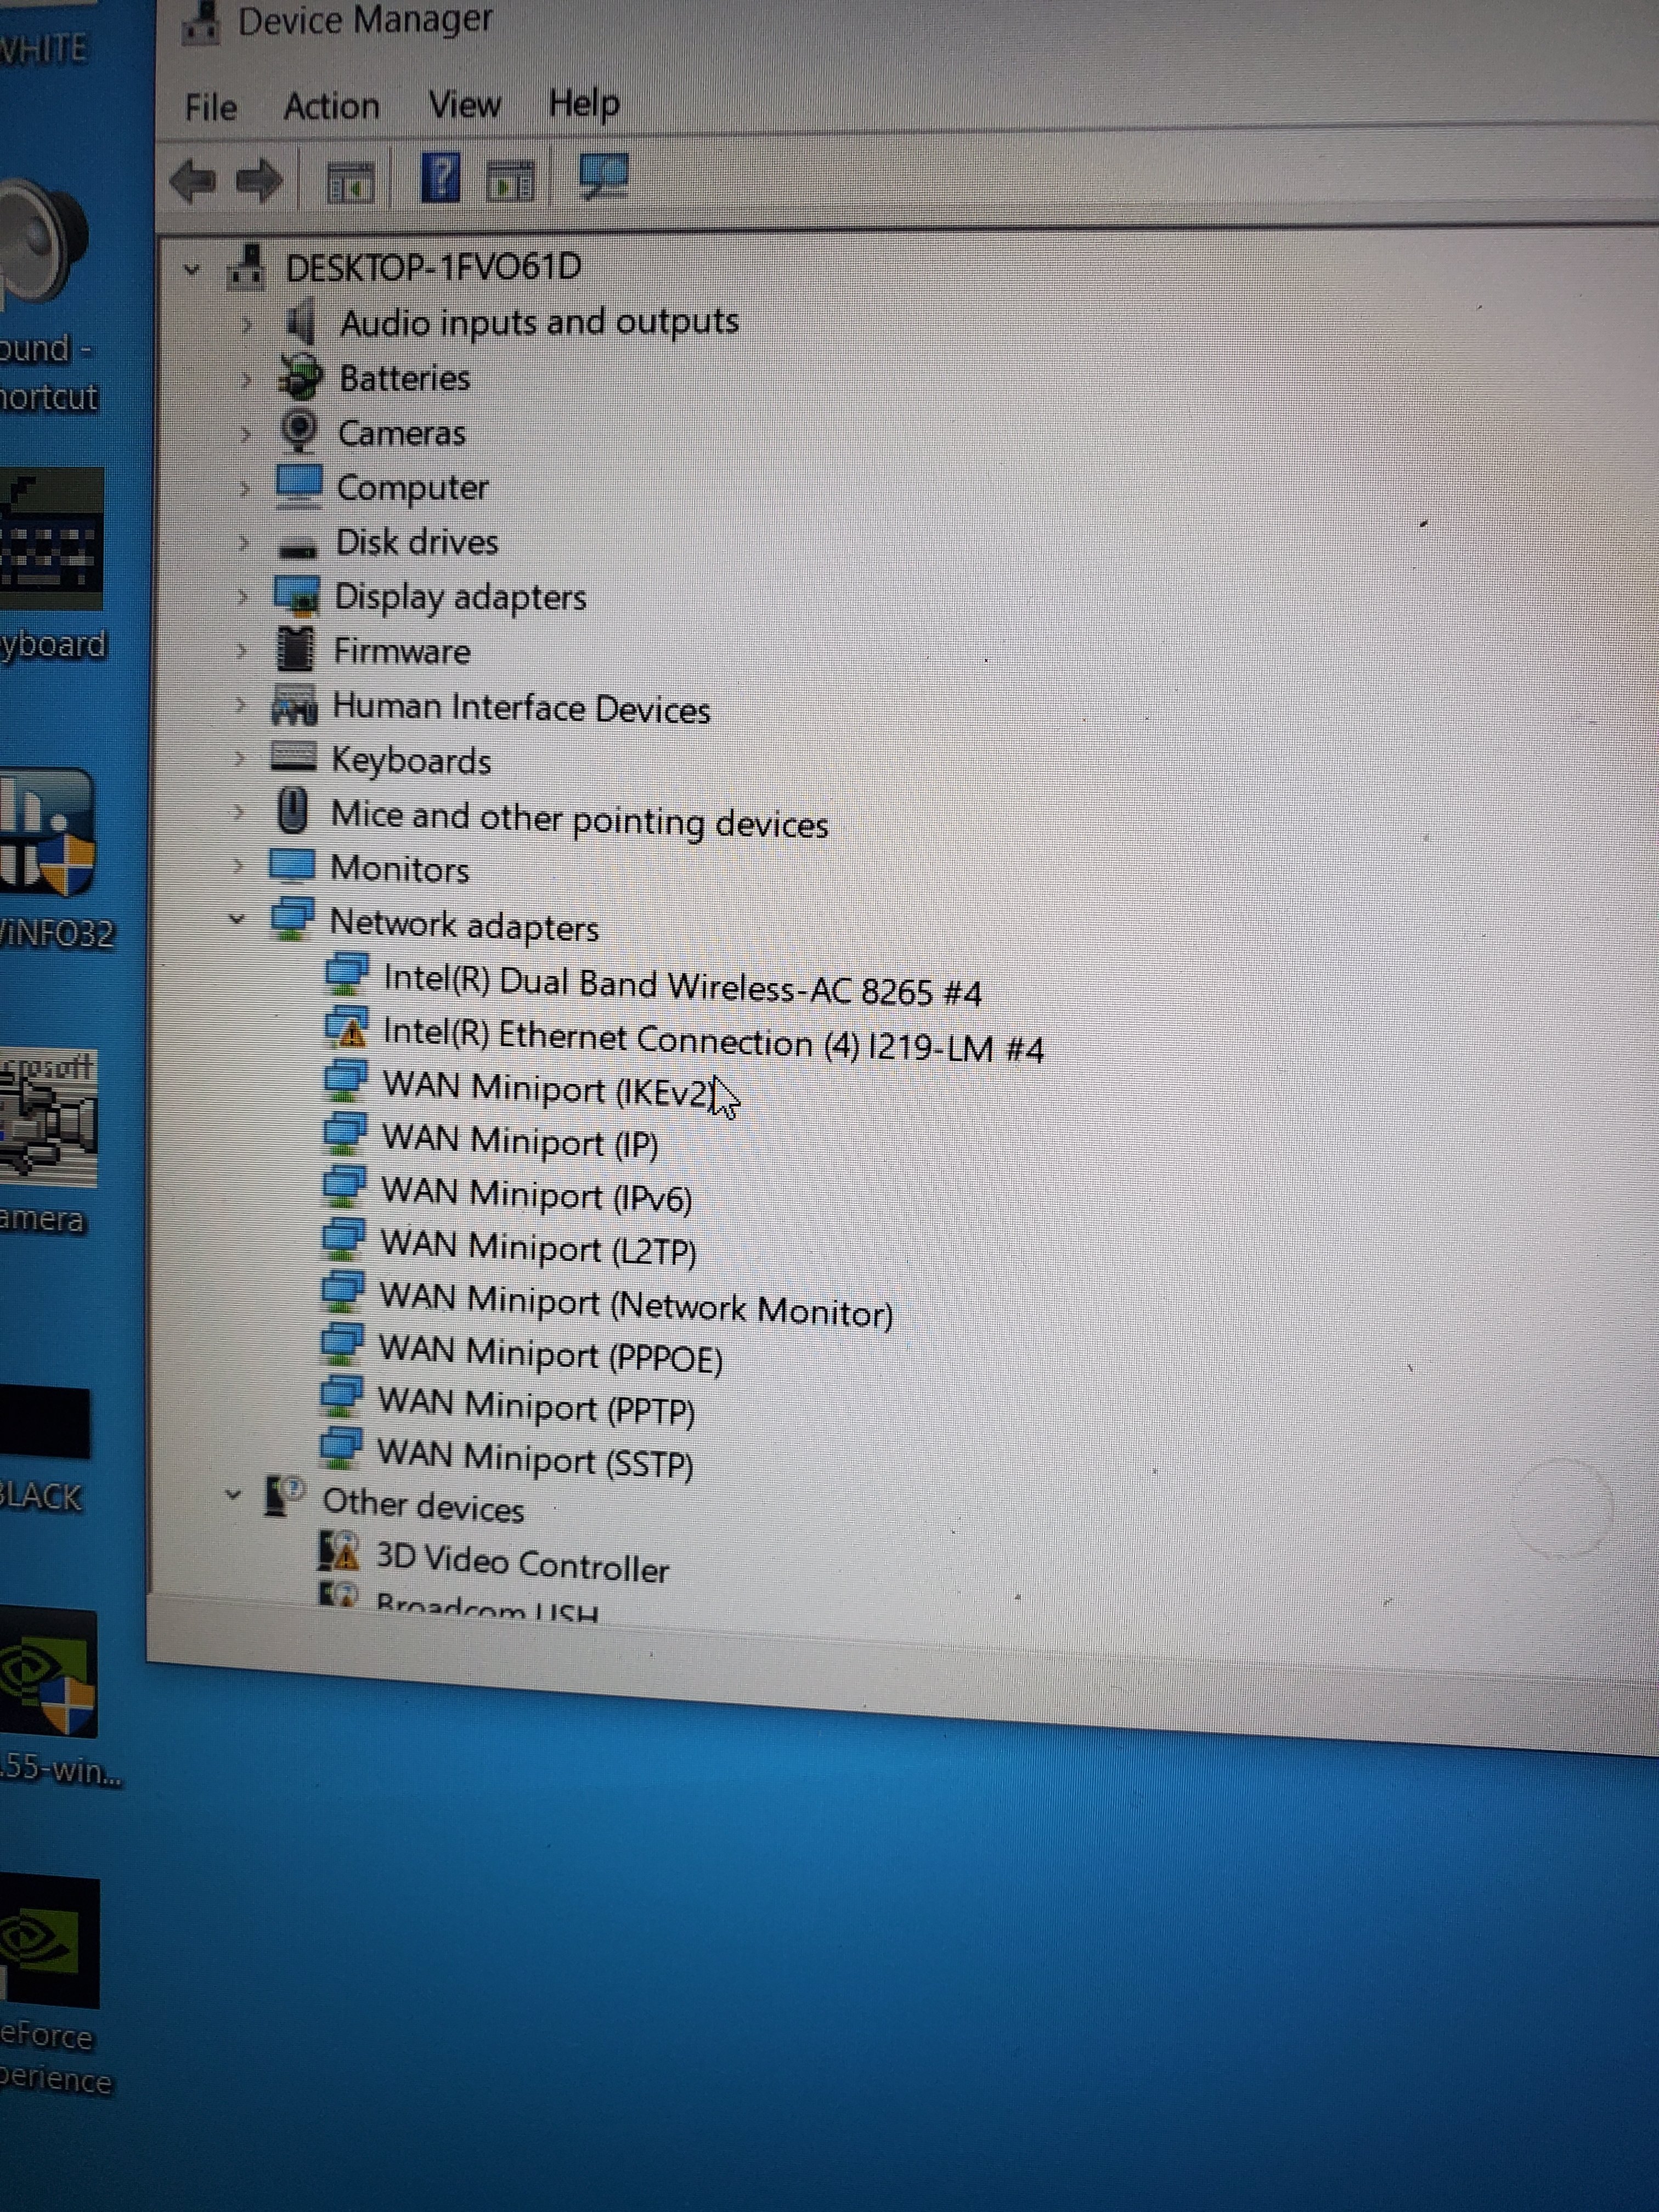Click the Monitors icon
The image size is (1659, 2212).
(292, 865)
